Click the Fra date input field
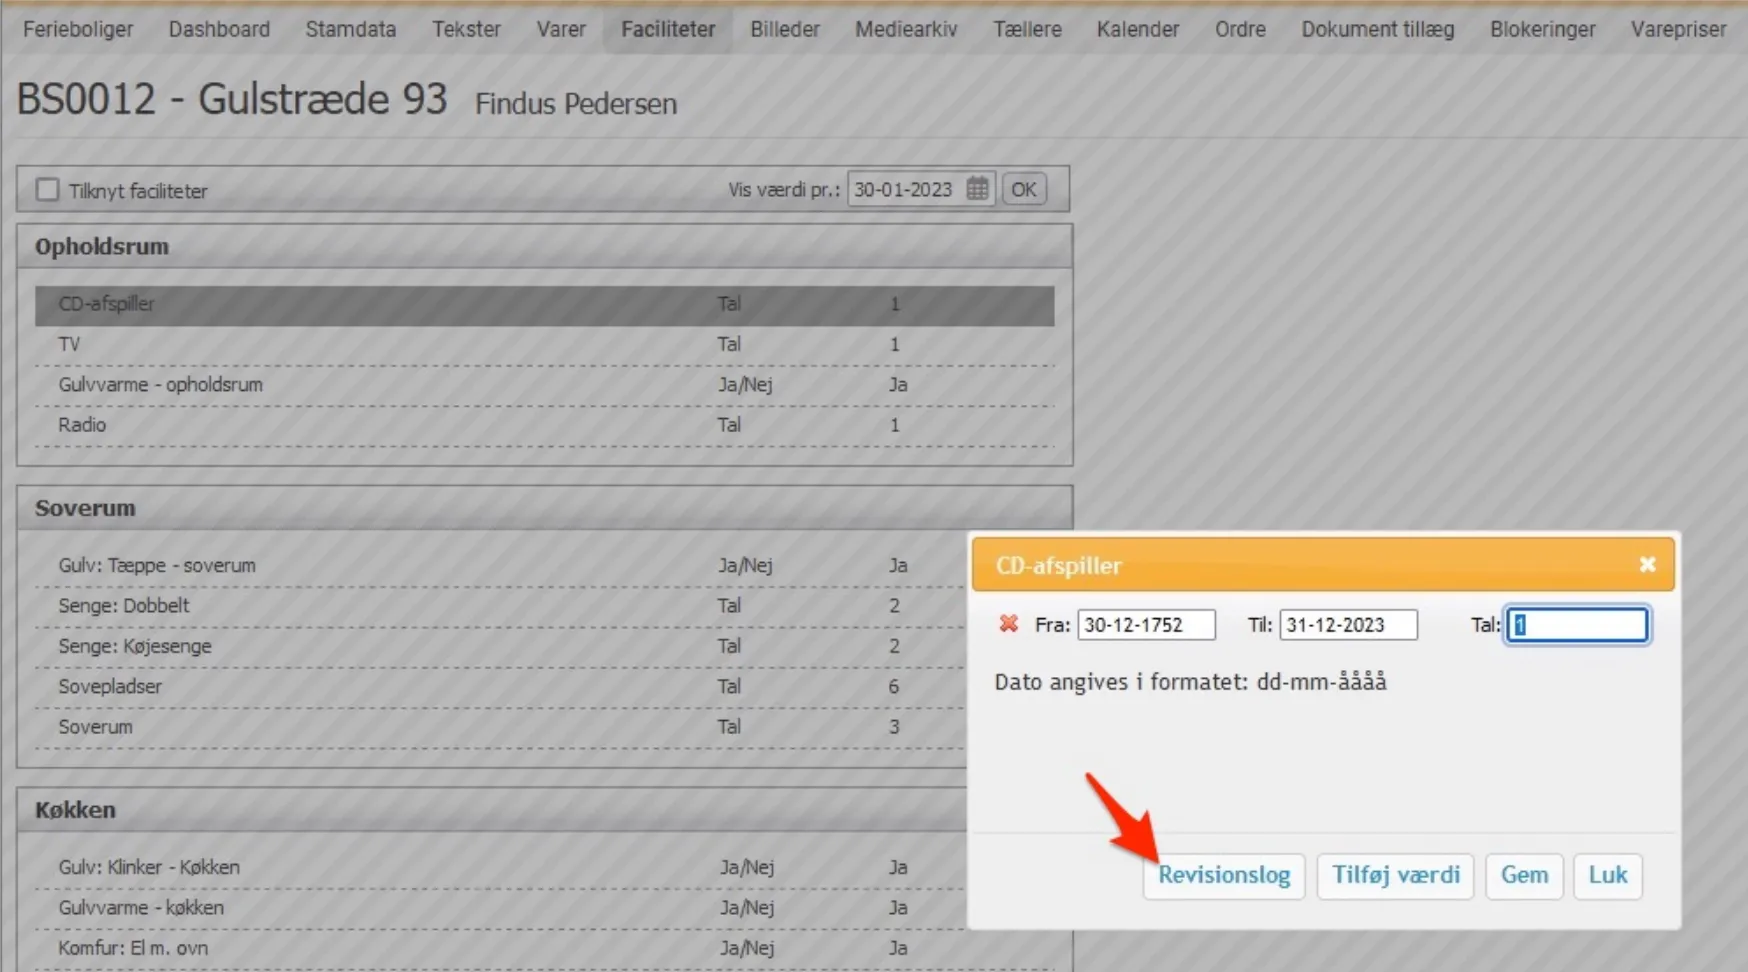1748x972 pixels. click(1145, 625)
